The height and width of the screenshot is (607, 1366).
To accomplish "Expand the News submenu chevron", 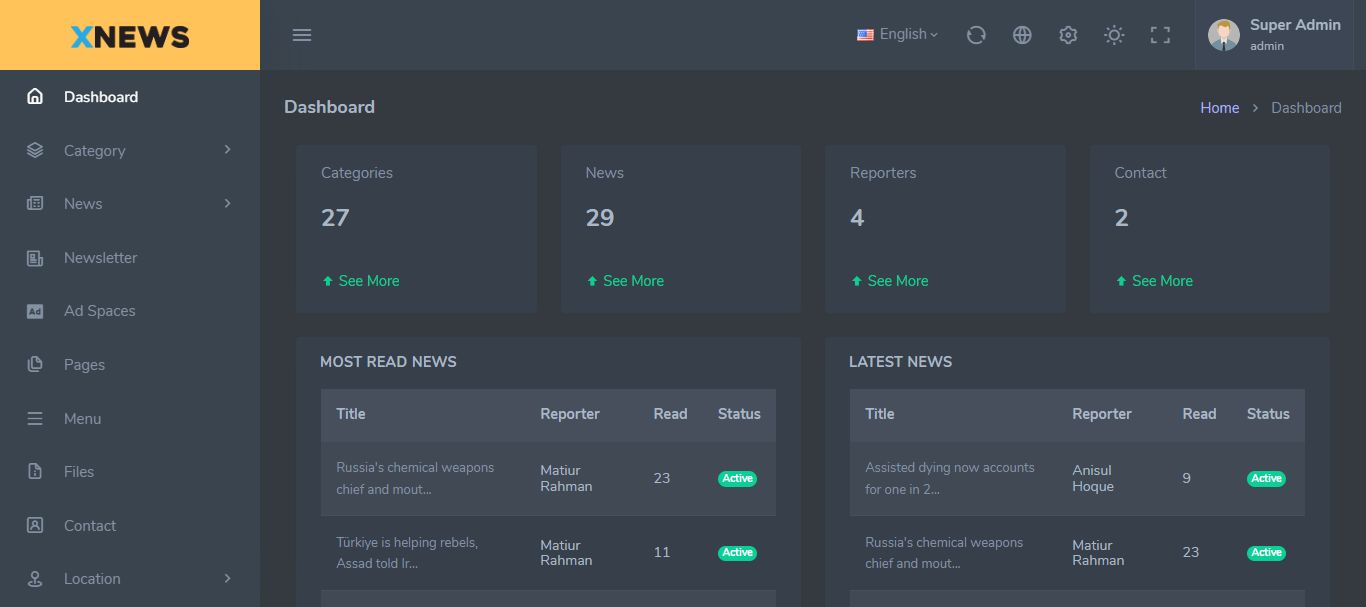I will (227, 204).
